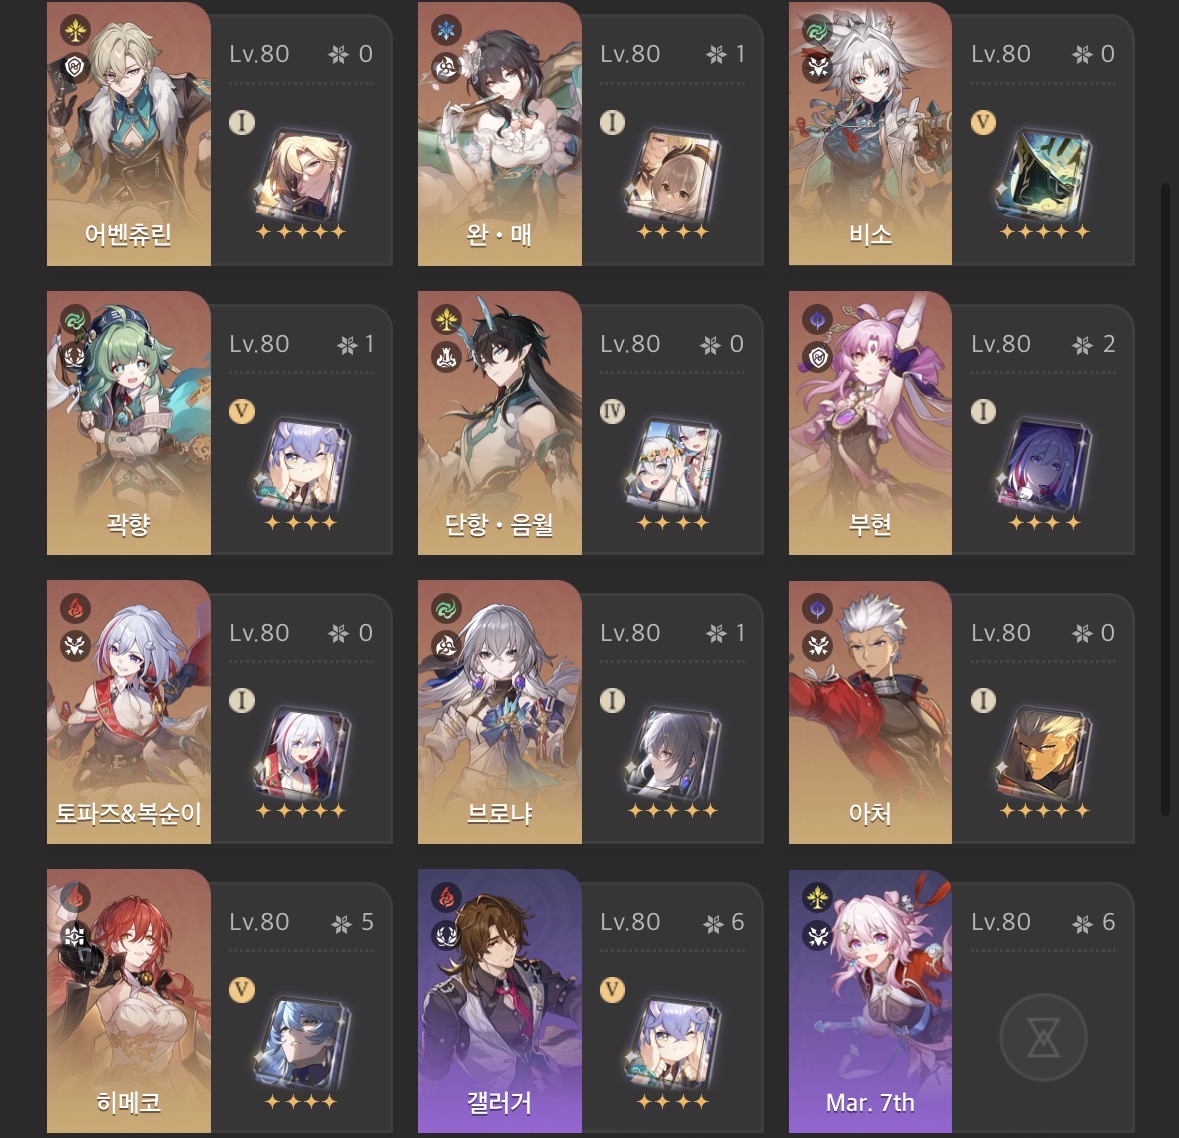Click the Imaginary element icon on 어벤츄린 card
This screenshot has width=1179, height=1138.
[x=75, y=31]
